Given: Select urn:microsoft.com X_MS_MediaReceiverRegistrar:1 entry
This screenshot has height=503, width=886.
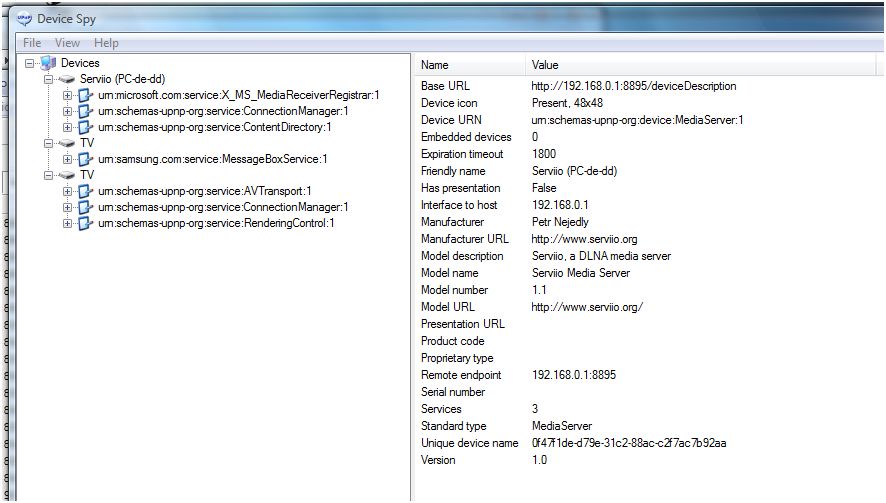Looking at the screenshot, I should point(238,95).
